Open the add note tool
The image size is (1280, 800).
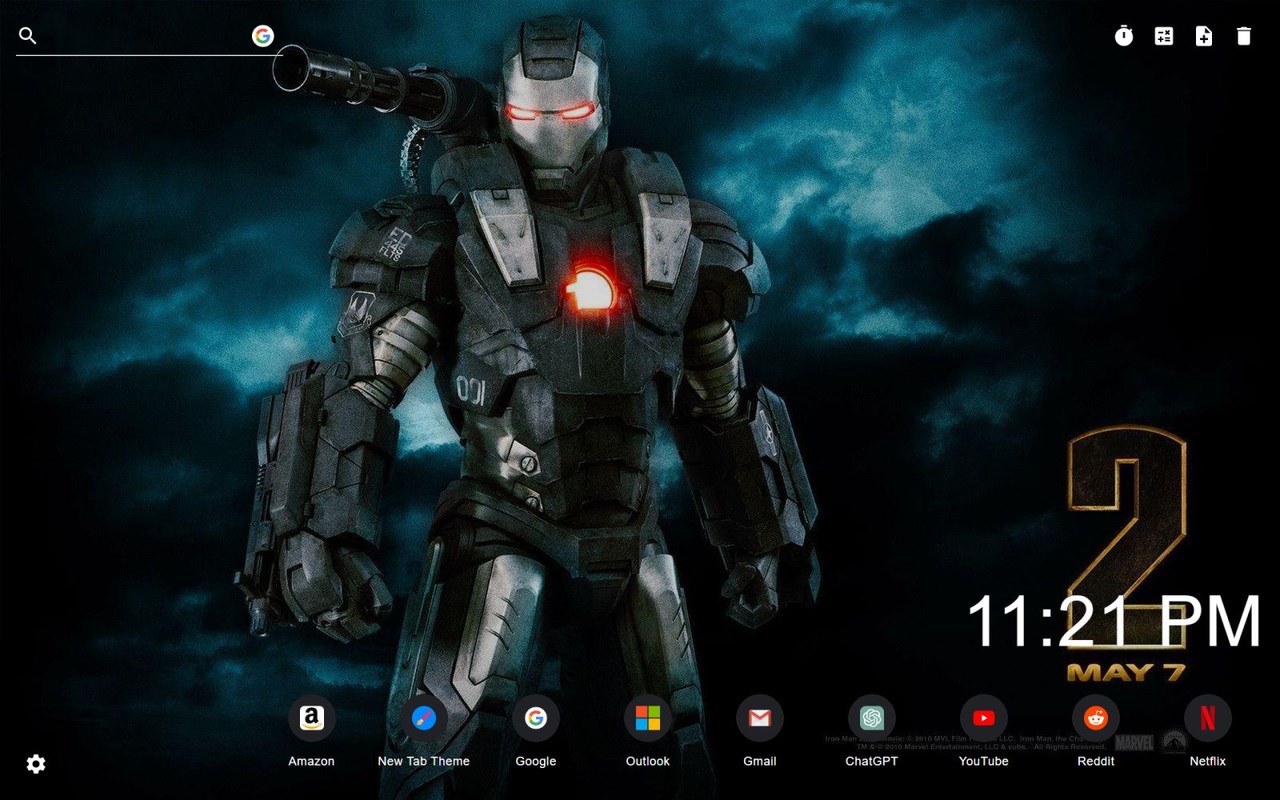click(x=1204, y=36)
